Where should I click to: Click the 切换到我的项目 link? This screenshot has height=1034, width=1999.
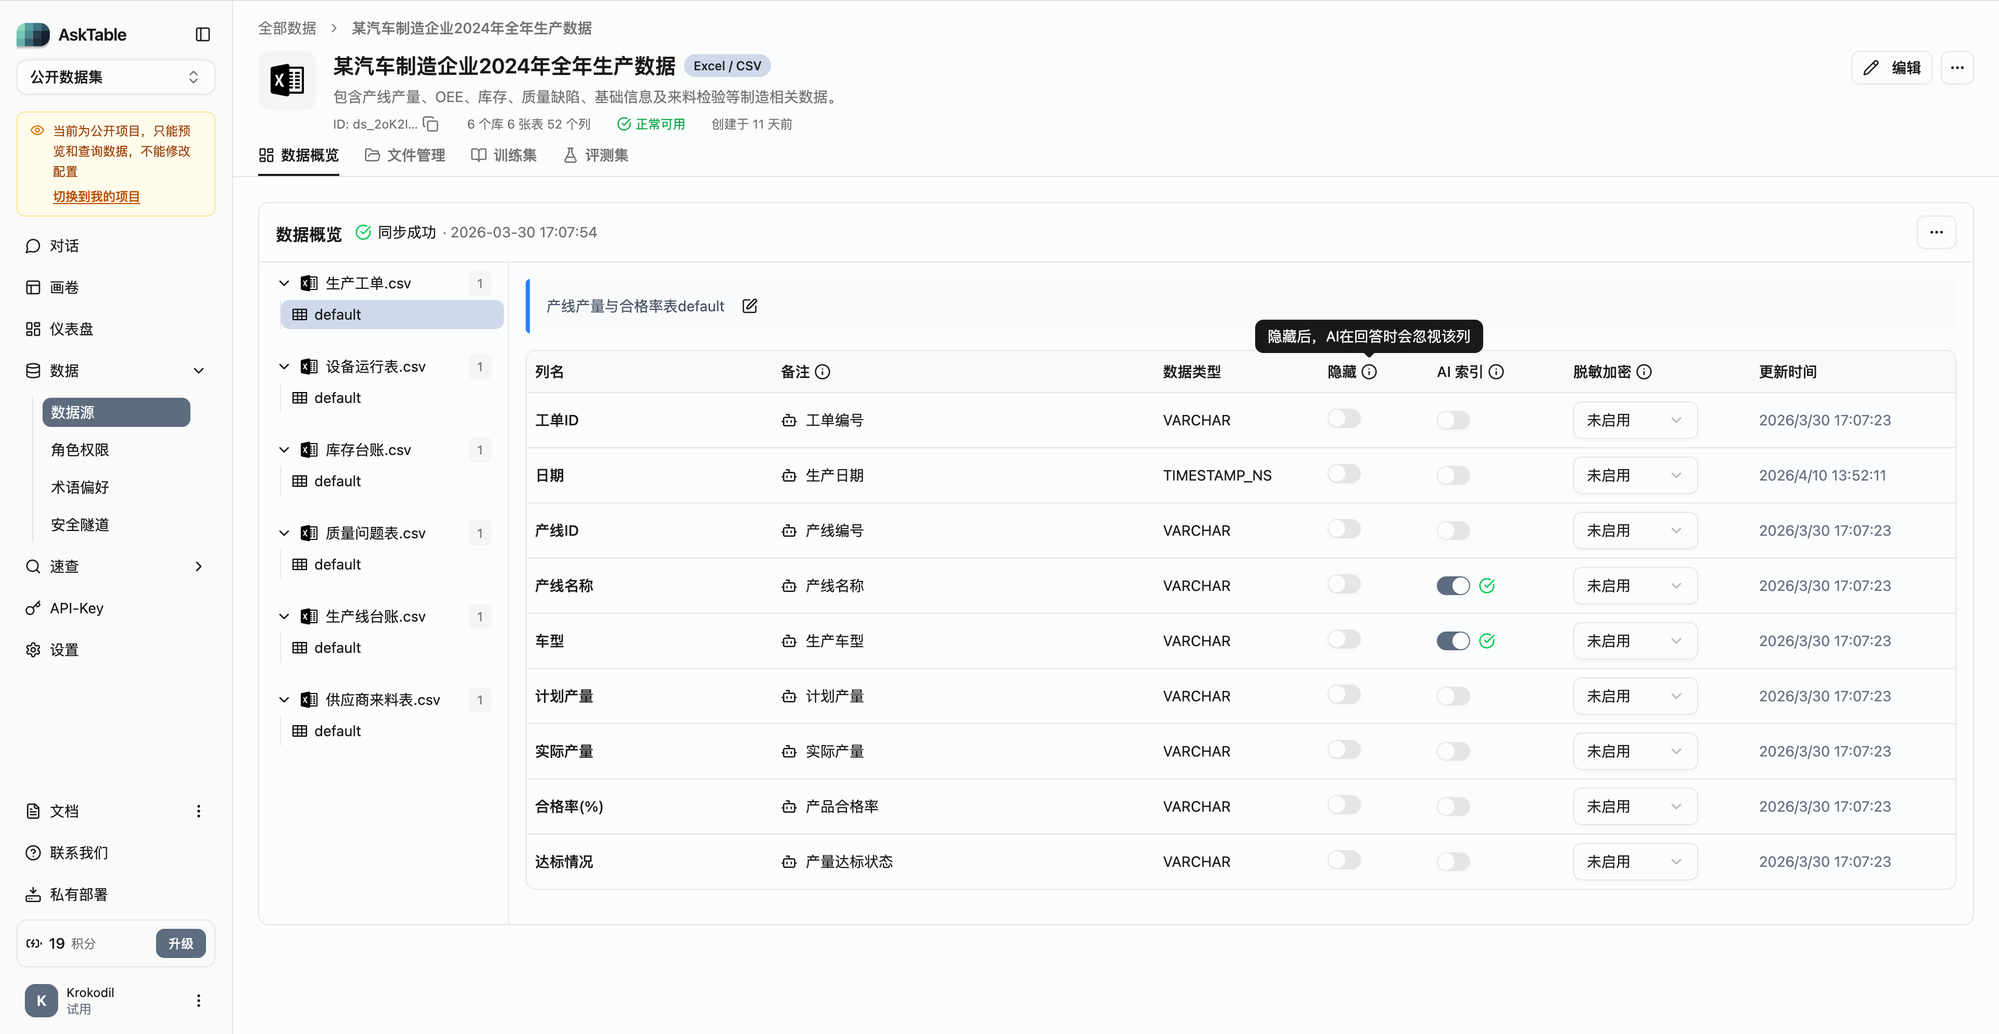click(94, 196)
